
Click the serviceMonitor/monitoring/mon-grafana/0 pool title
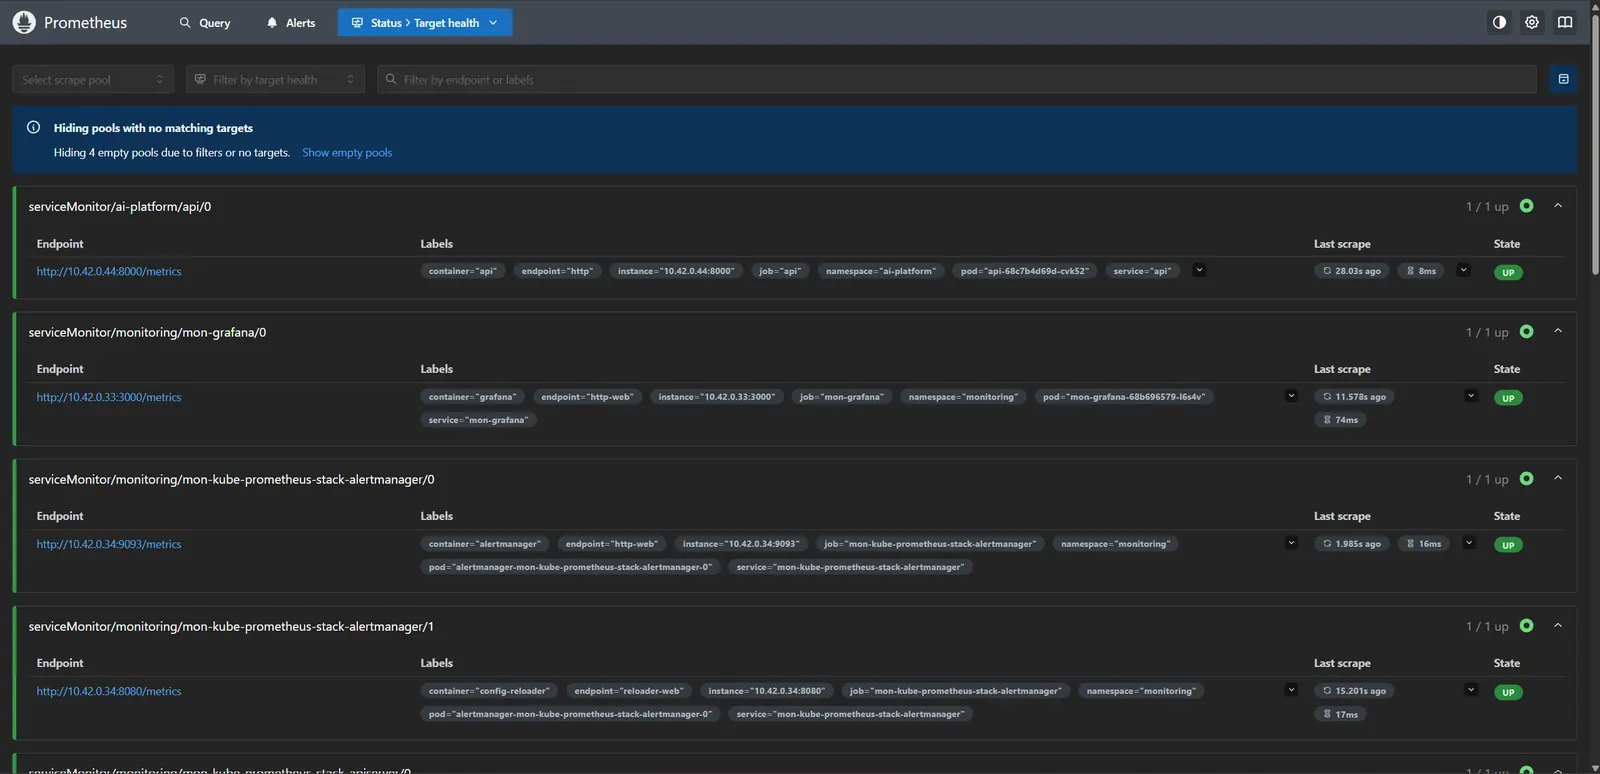point(147,332)
